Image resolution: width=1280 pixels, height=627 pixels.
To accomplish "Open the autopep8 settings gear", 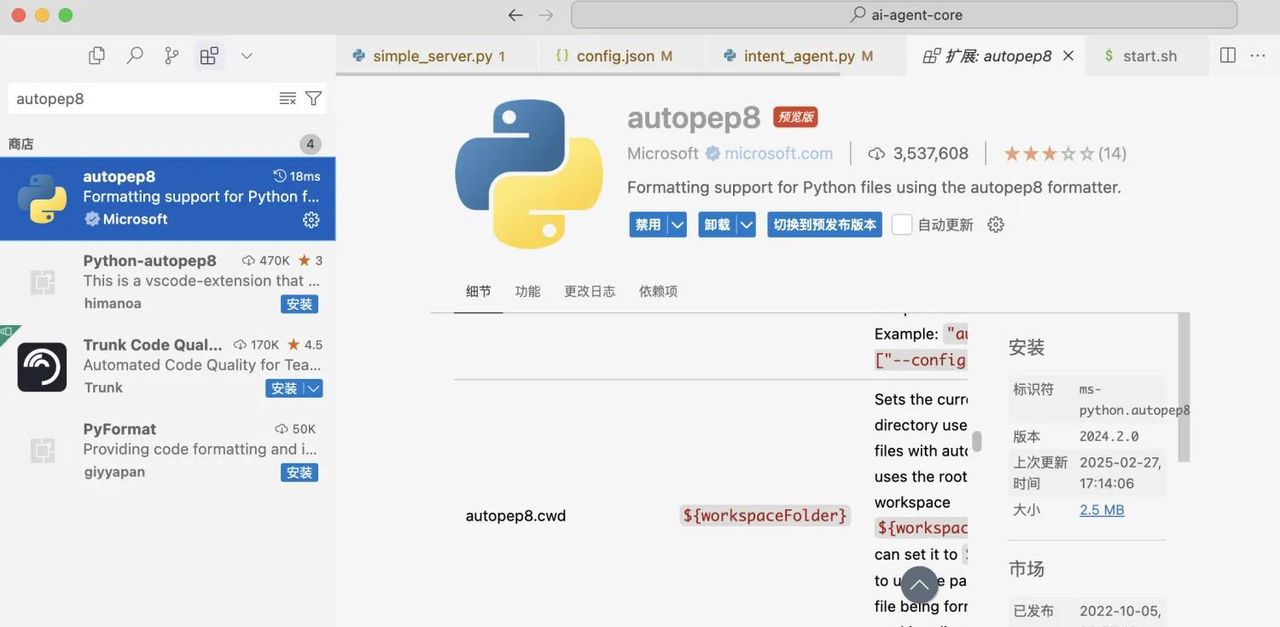I will (995, 224).
